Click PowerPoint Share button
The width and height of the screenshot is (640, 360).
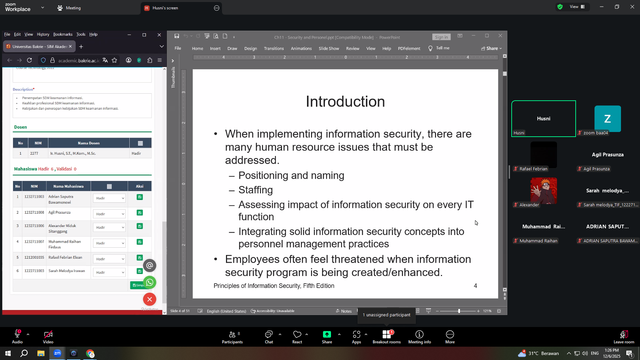coord(491,48)
